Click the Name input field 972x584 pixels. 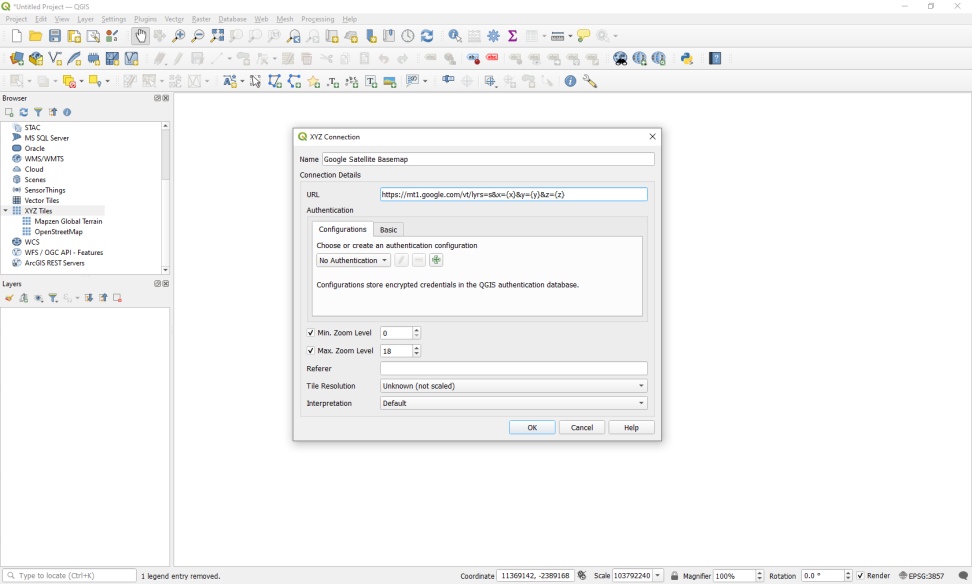click(x=488, y=159)
